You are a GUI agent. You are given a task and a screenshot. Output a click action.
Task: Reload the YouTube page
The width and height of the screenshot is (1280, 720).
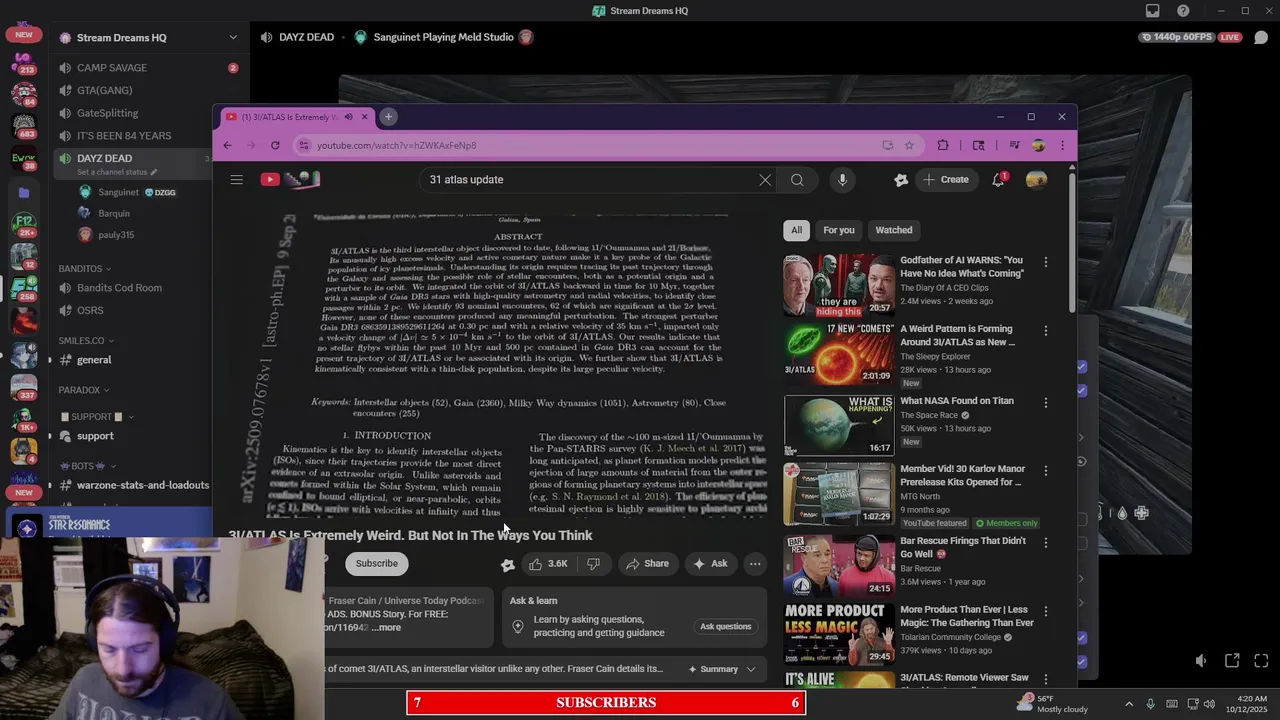pos(275,145)
